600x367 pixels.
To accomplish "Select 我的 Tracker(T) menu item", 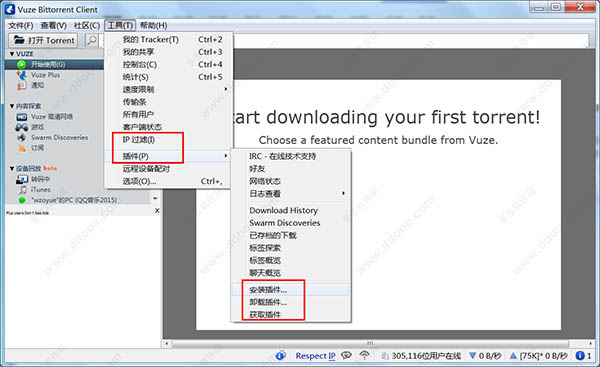I will [x=168, y=39].
